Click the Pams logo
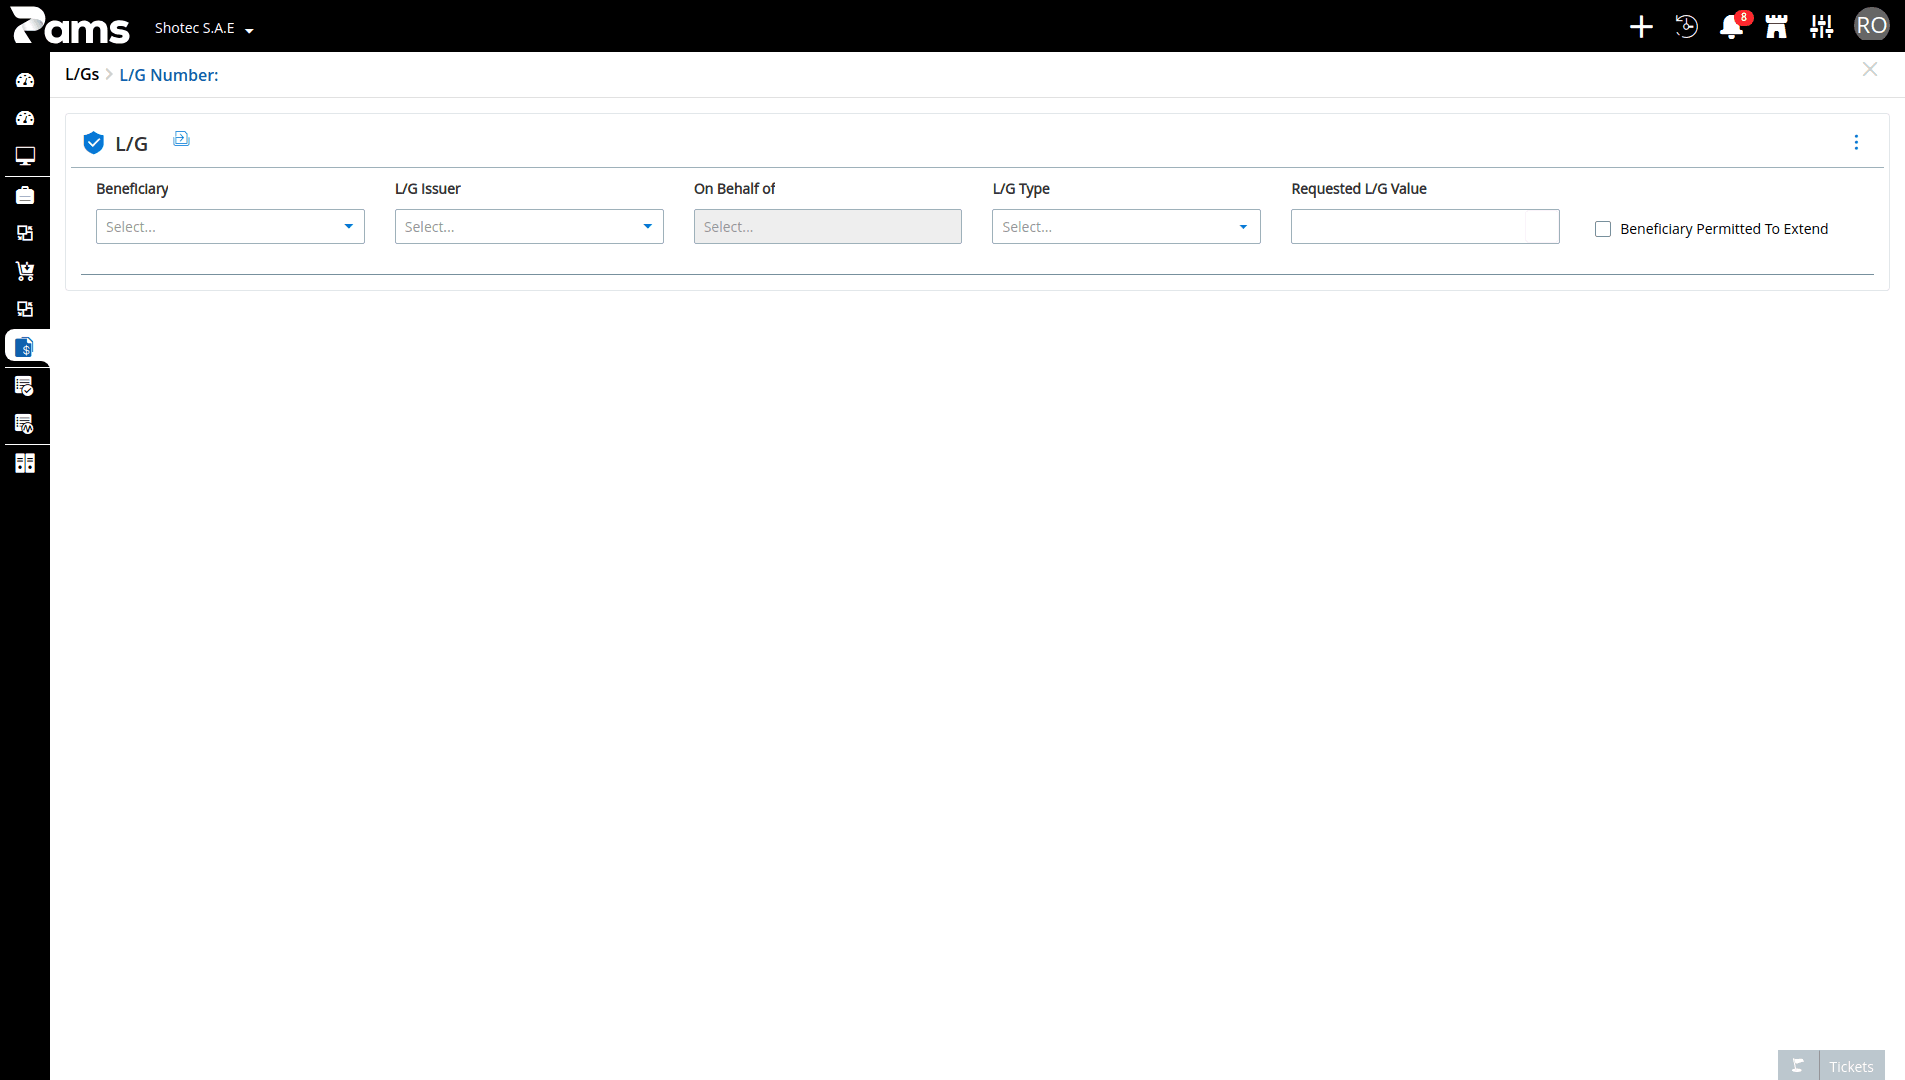The image size is (1905, 1080). [70, 26]
